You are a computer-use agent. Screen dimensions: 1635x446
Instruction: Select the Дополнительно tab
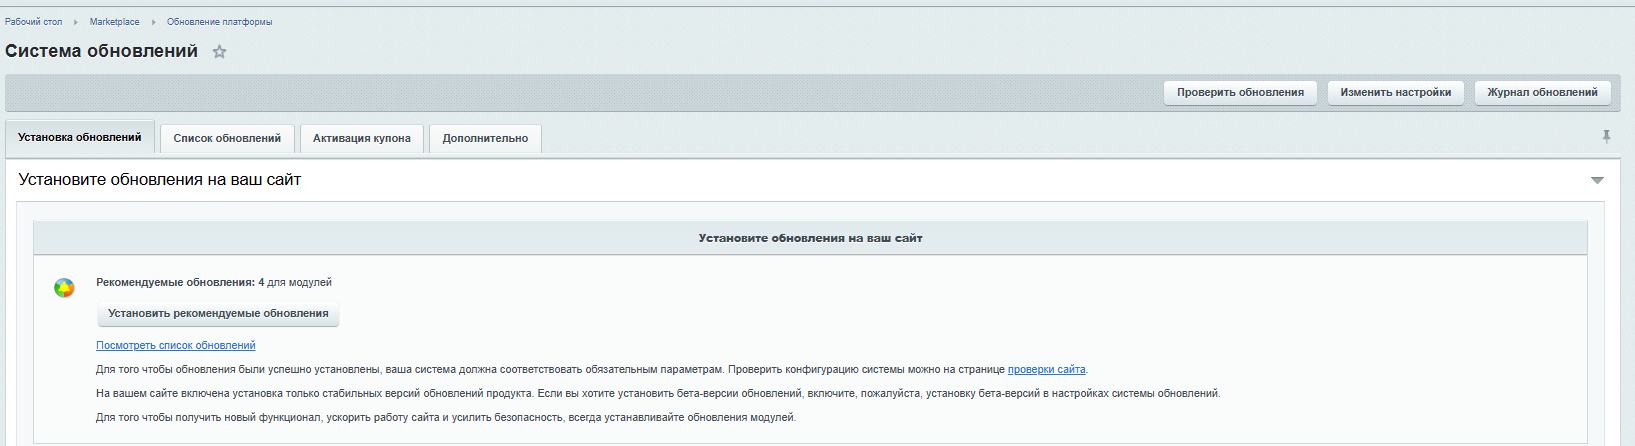485,139
